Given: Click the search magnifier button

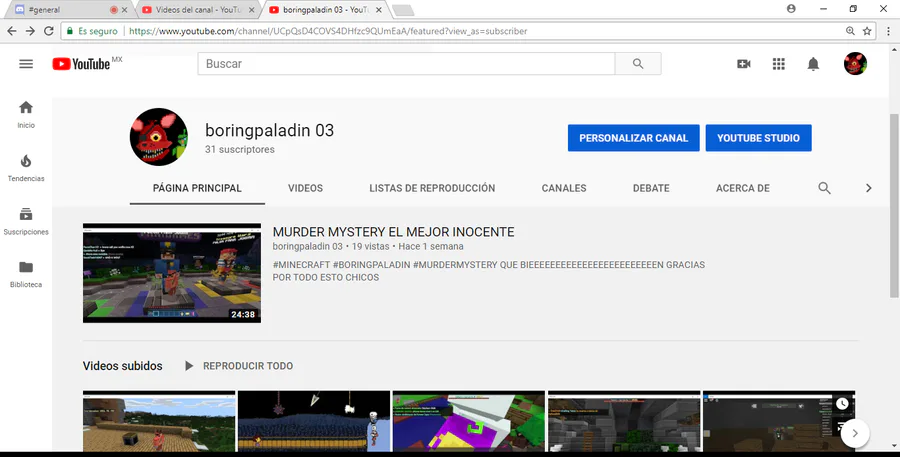Looking at the screenshot, I should pos(638,64).
